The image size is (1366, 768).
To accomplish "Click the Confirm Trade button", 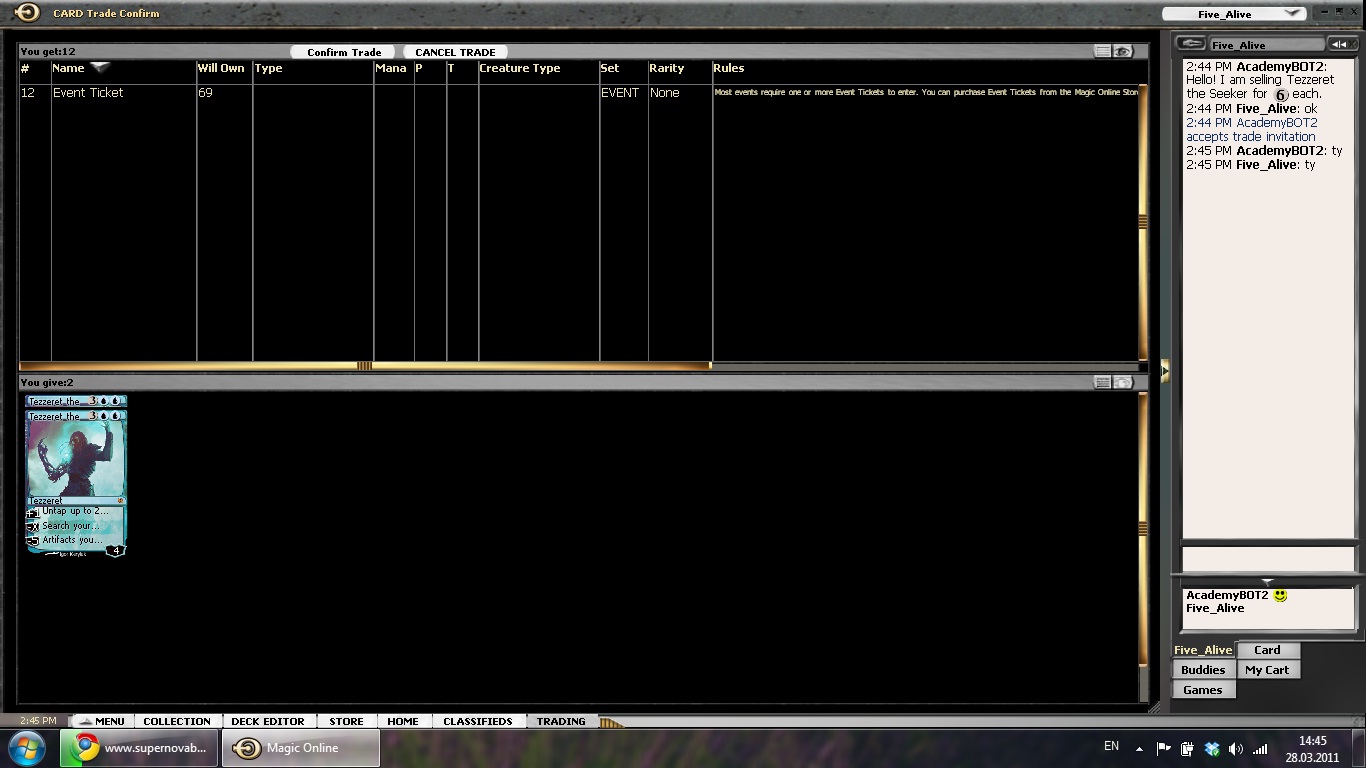I will [343, 52].
